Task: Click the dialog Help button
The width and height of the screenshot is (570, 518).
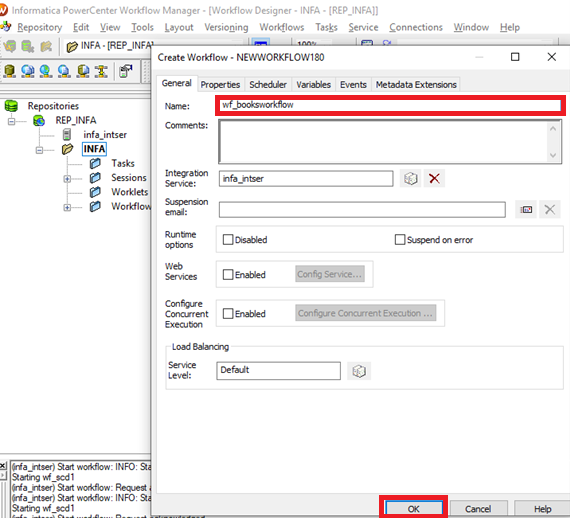Action: coord(542,509)
